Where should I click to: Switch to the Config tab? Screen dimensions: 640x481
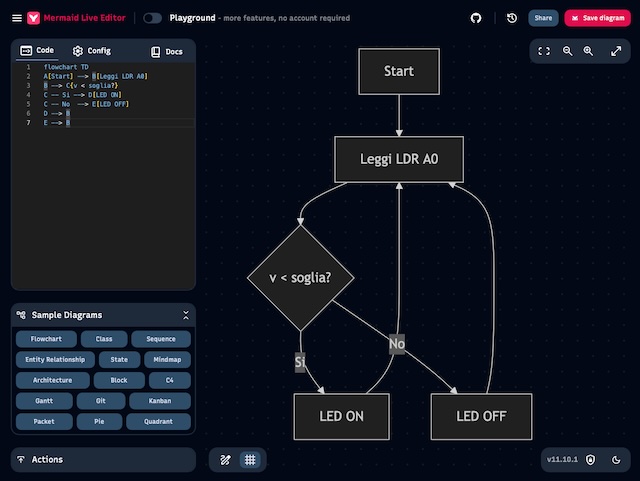click(92, 51)
